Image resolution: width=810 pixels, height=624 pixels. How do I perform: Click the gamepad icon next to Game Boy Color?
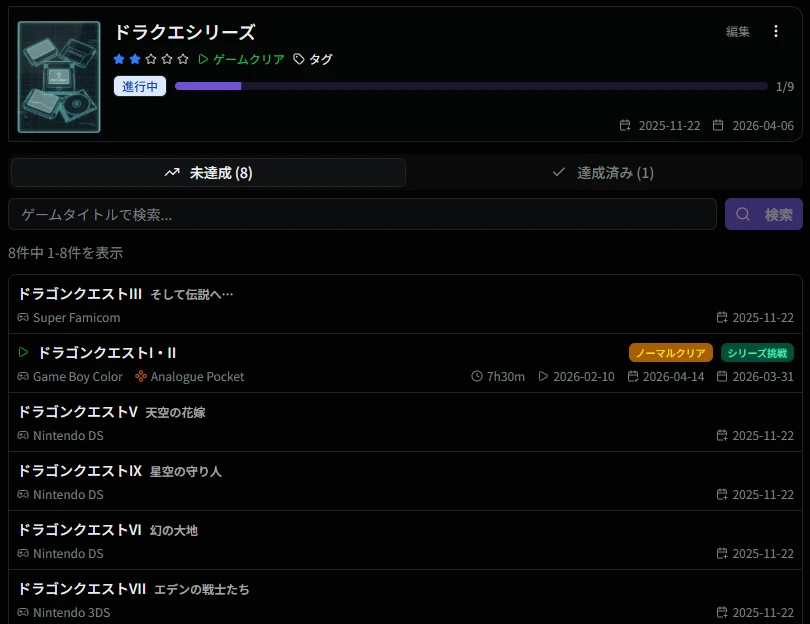(x=22, y=377)
